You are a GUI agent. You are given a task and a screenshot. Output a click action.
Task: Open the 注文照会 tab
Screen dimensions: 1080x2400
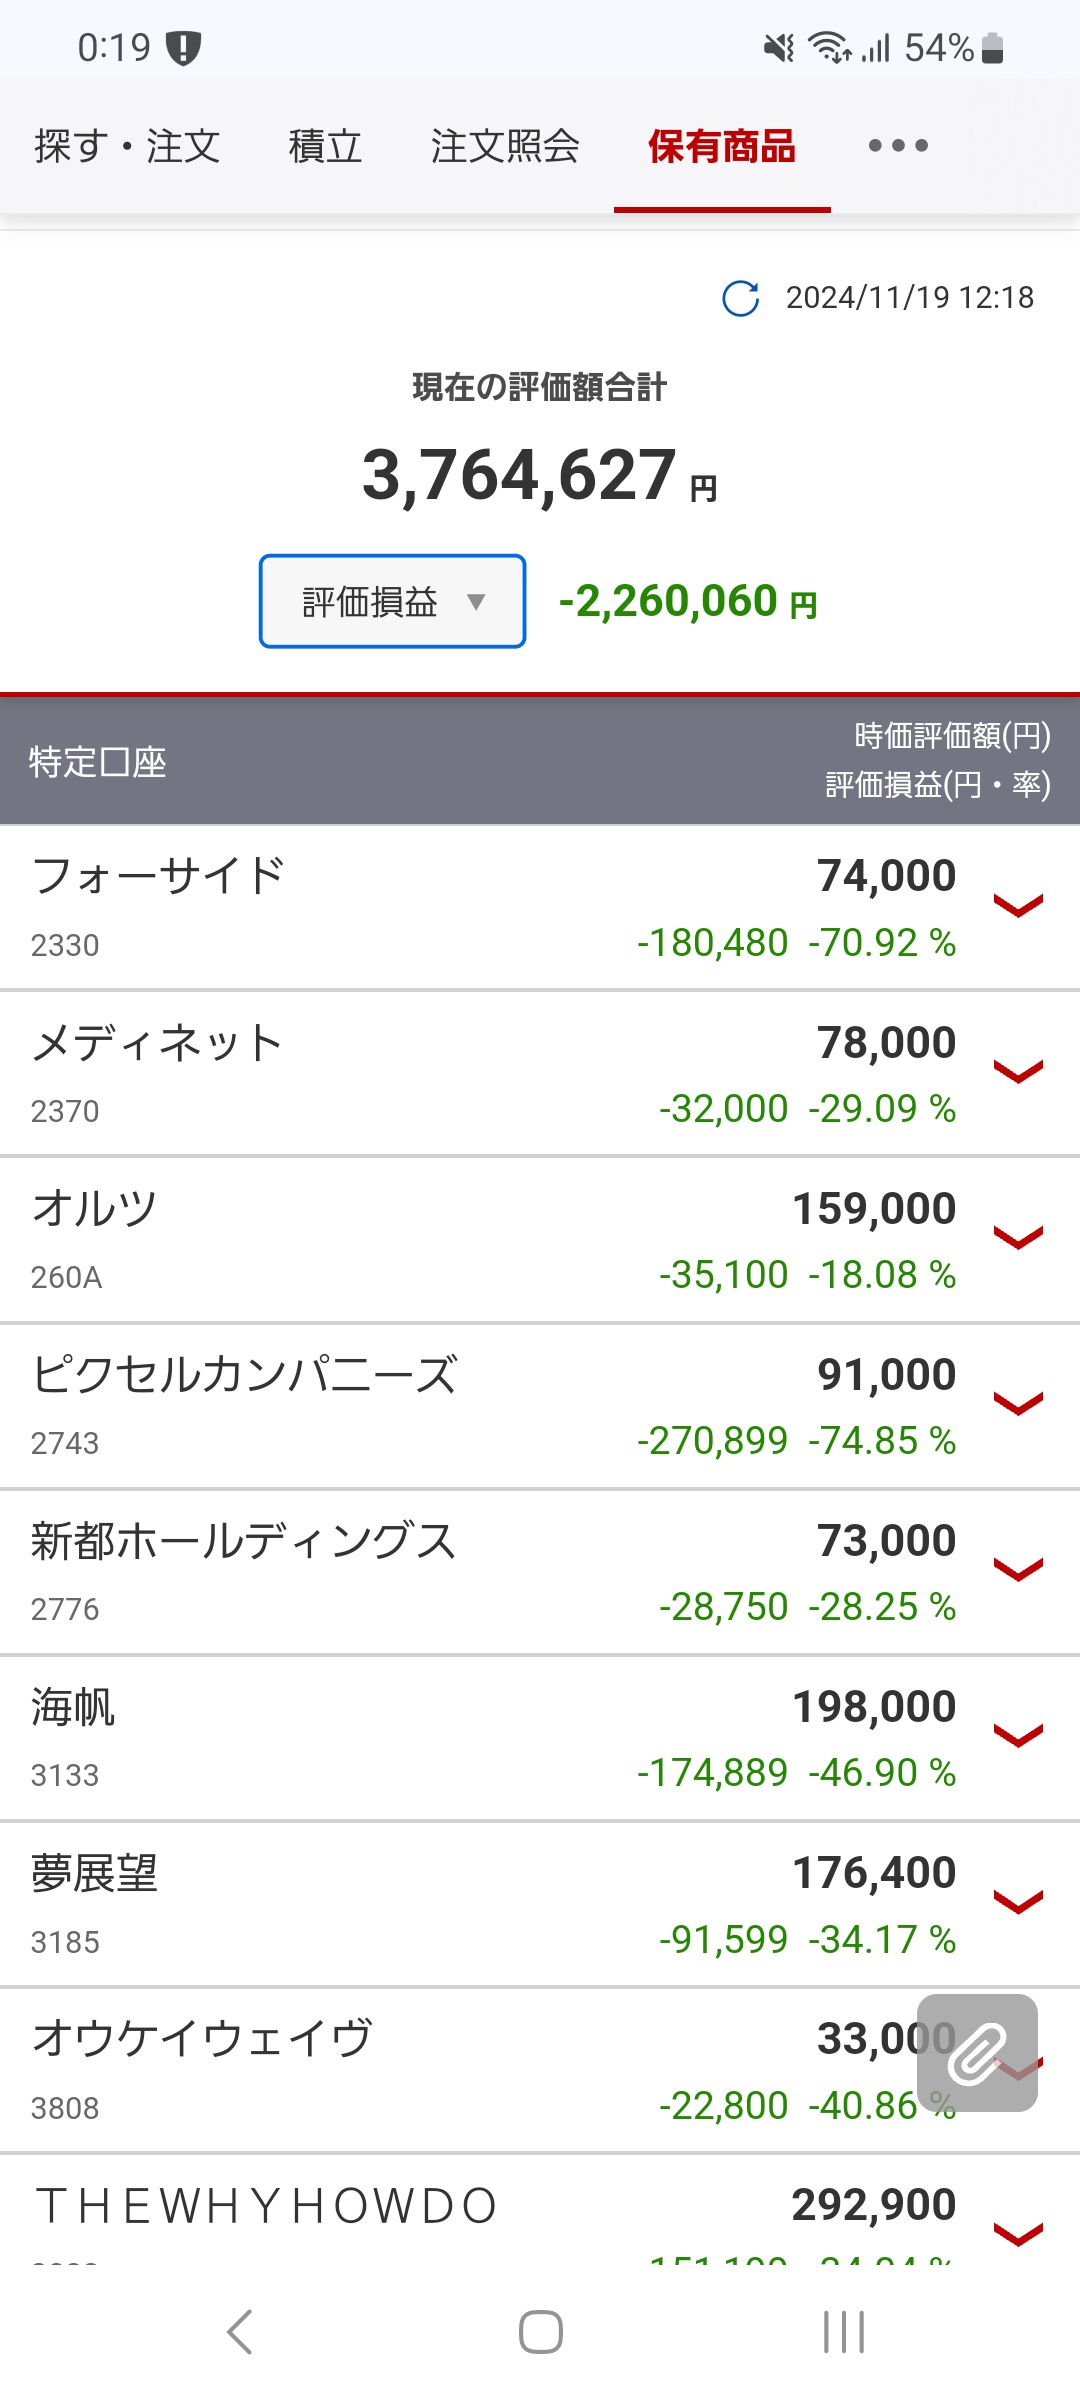pyautogui.click(x=505, y=146)
